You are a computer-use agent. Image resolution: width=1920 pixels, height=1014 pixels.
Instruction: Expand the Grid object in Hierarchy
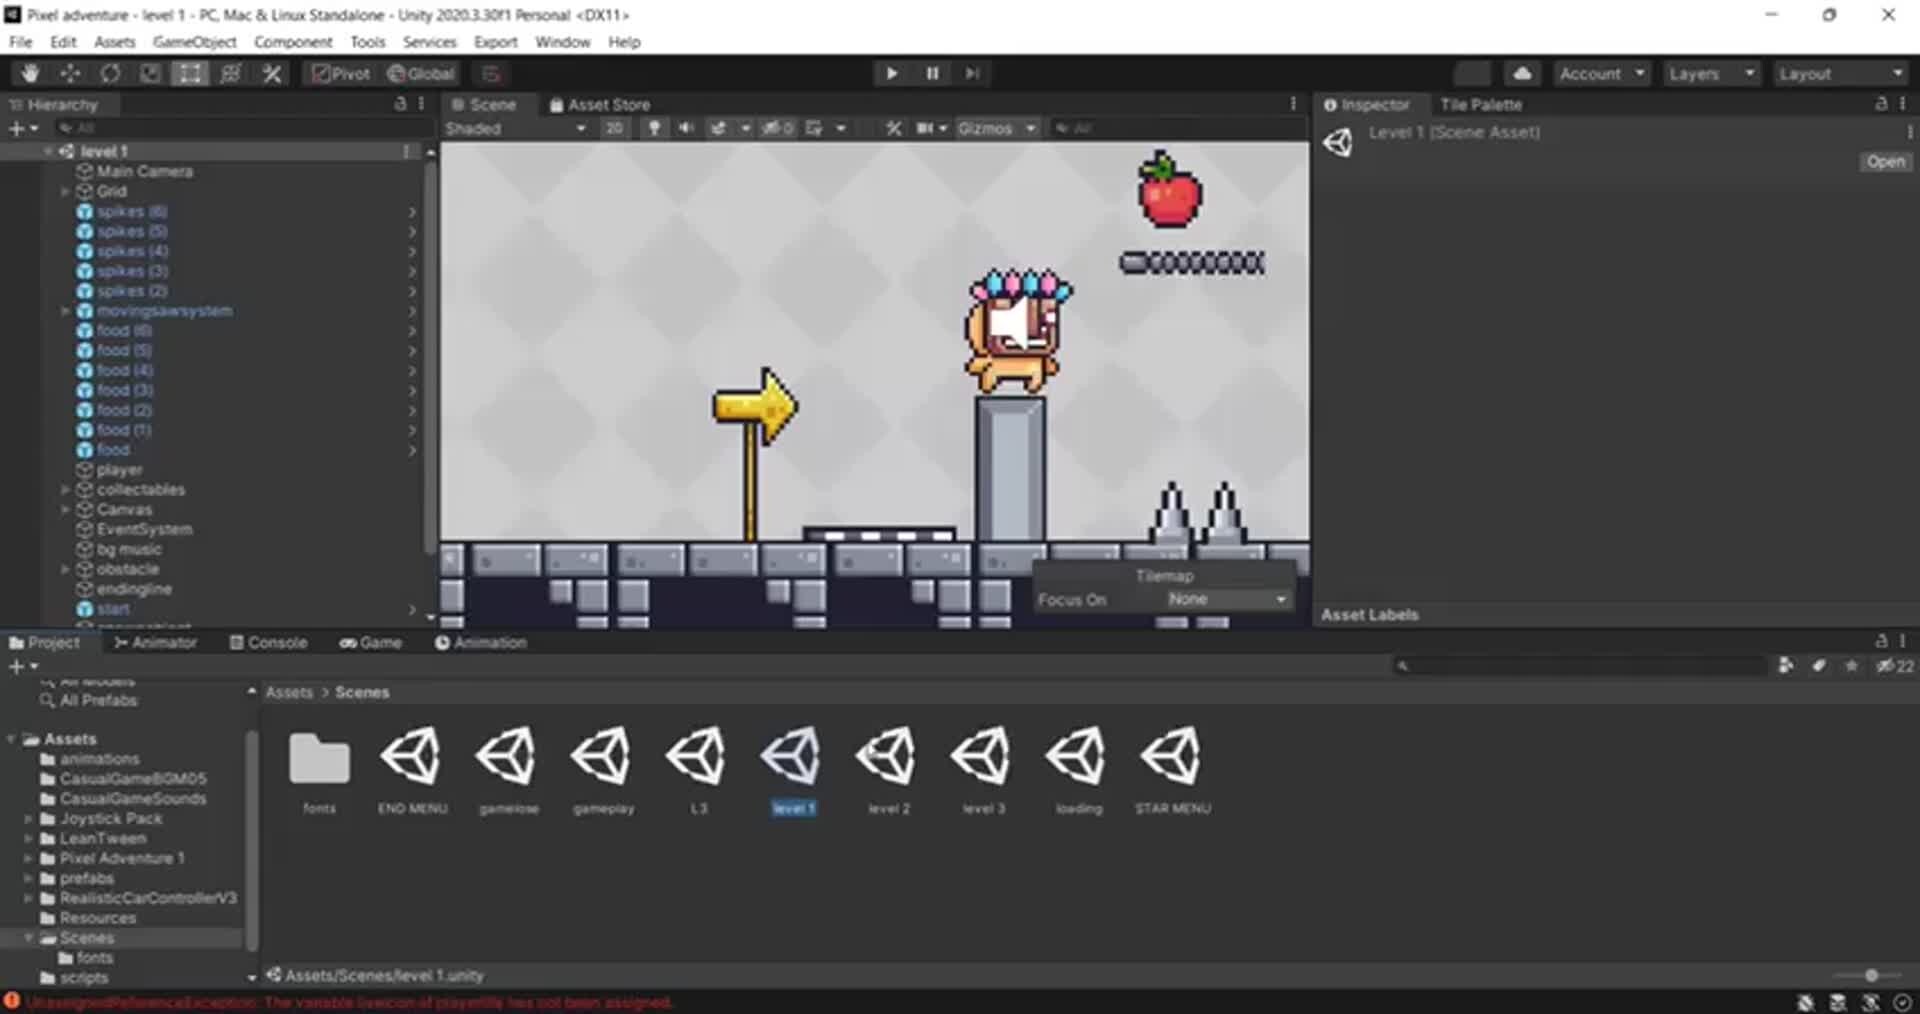pyautogui.click(x=66, y=191)
